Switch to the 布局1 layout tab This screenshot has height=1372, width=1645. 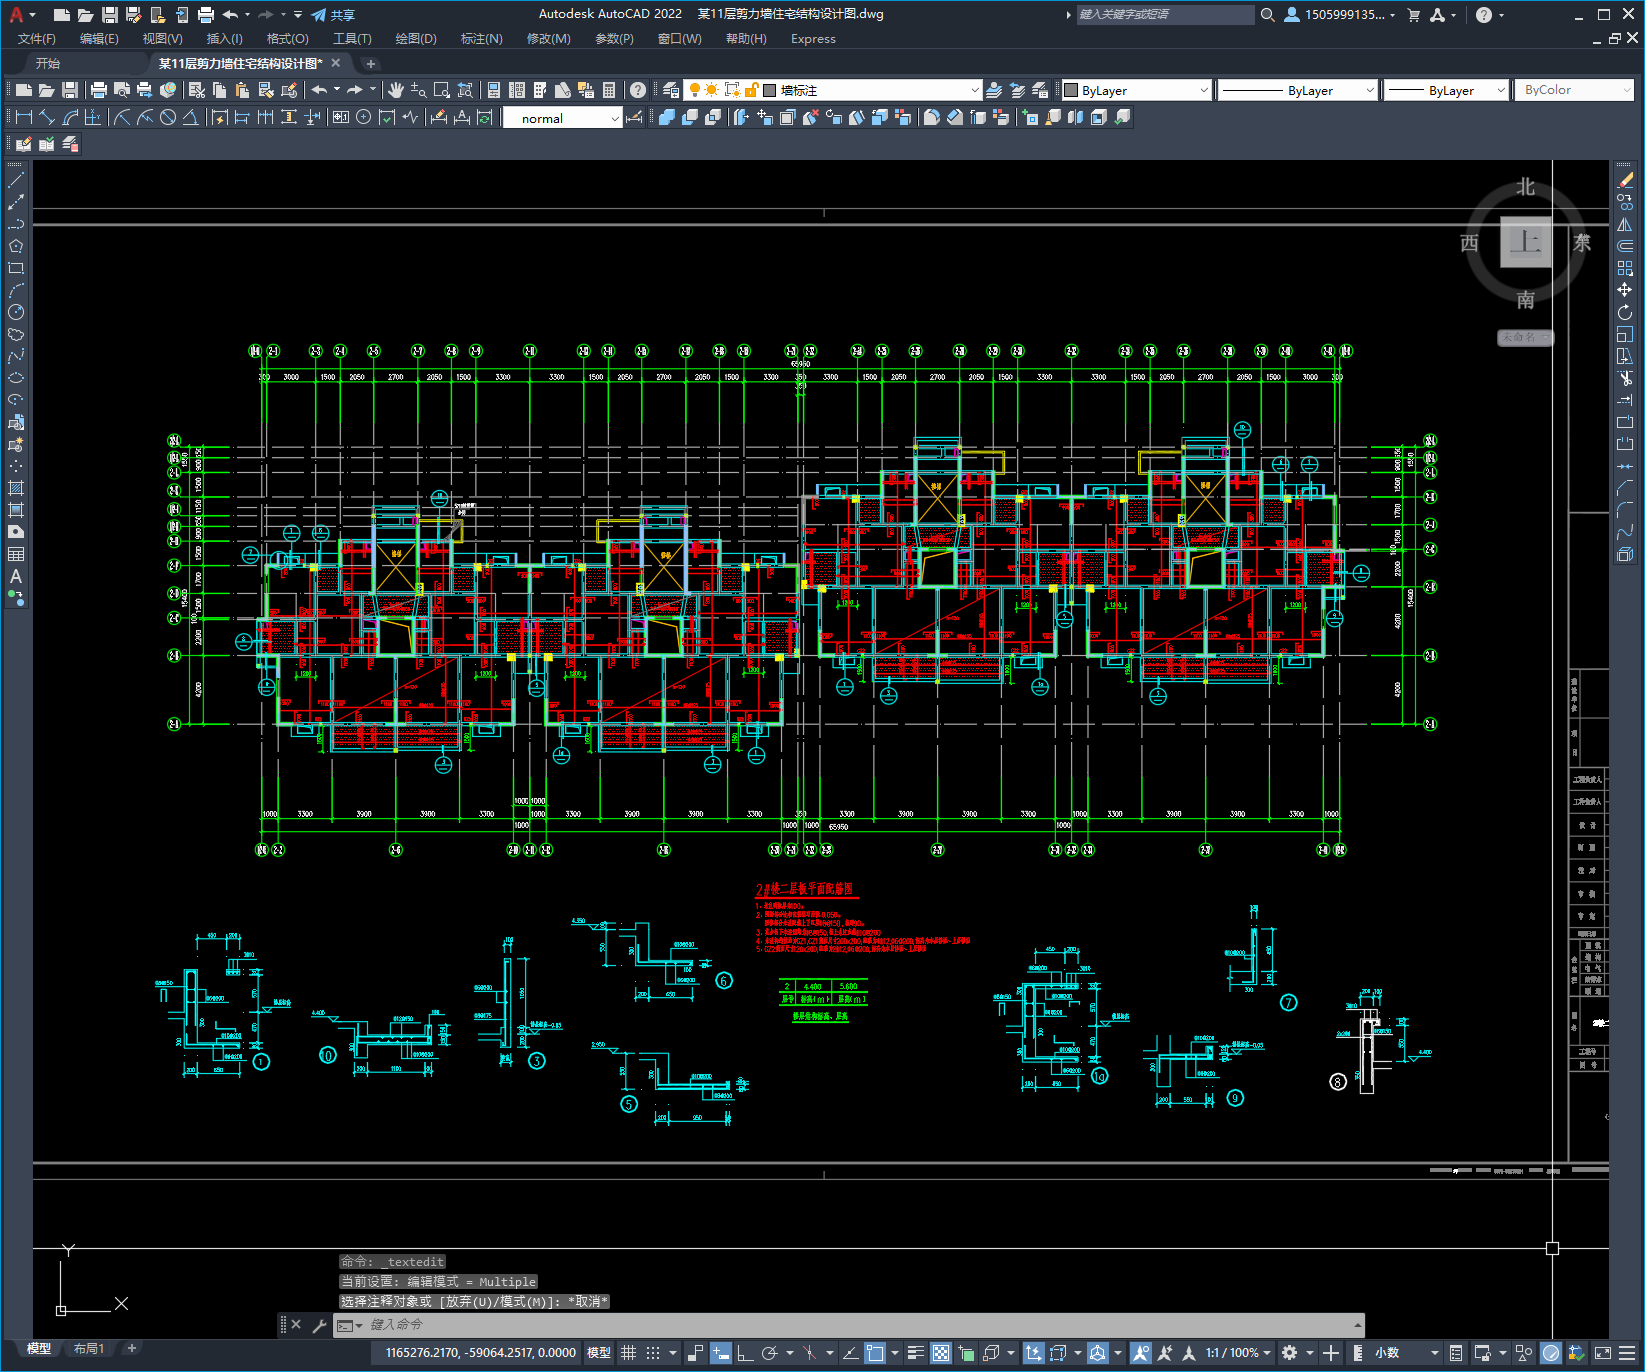click(x=89, y=1349)
